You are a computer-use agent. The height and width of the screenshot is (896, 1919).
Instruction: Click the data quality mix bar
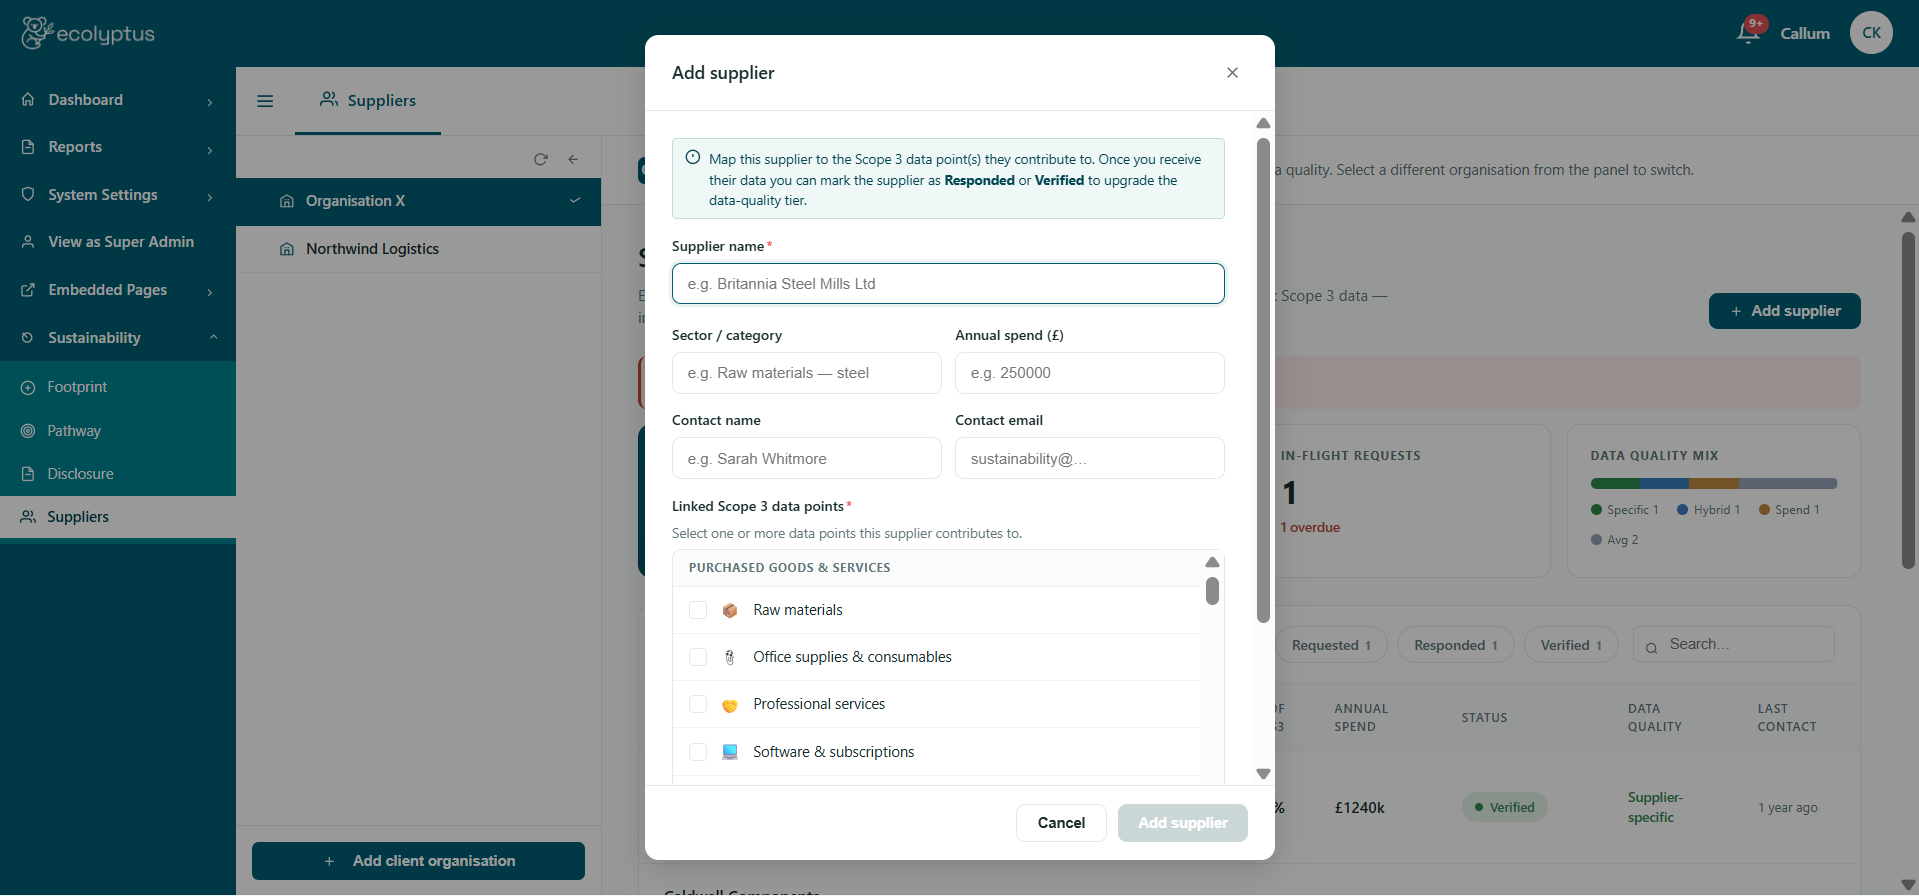(x=1714, y=484)
